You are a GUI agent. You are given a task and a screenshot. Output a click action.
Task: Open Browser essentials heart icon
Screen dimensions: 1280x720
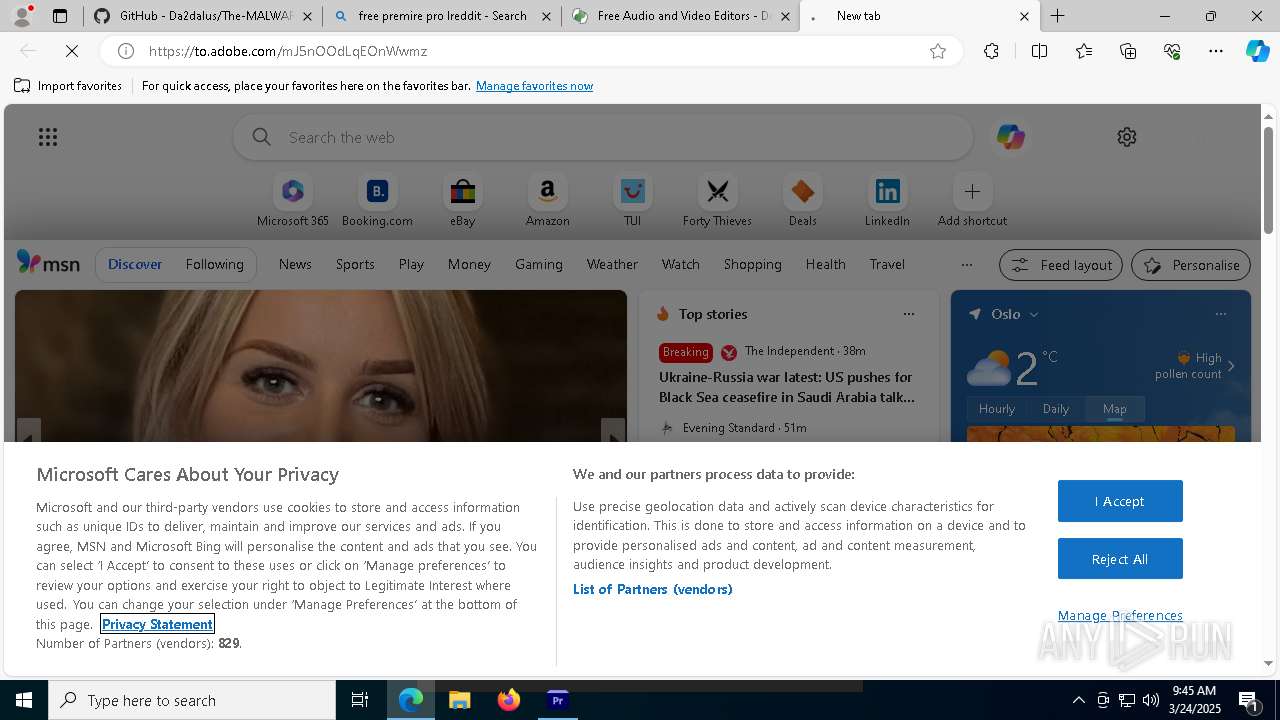point(1172,51)
